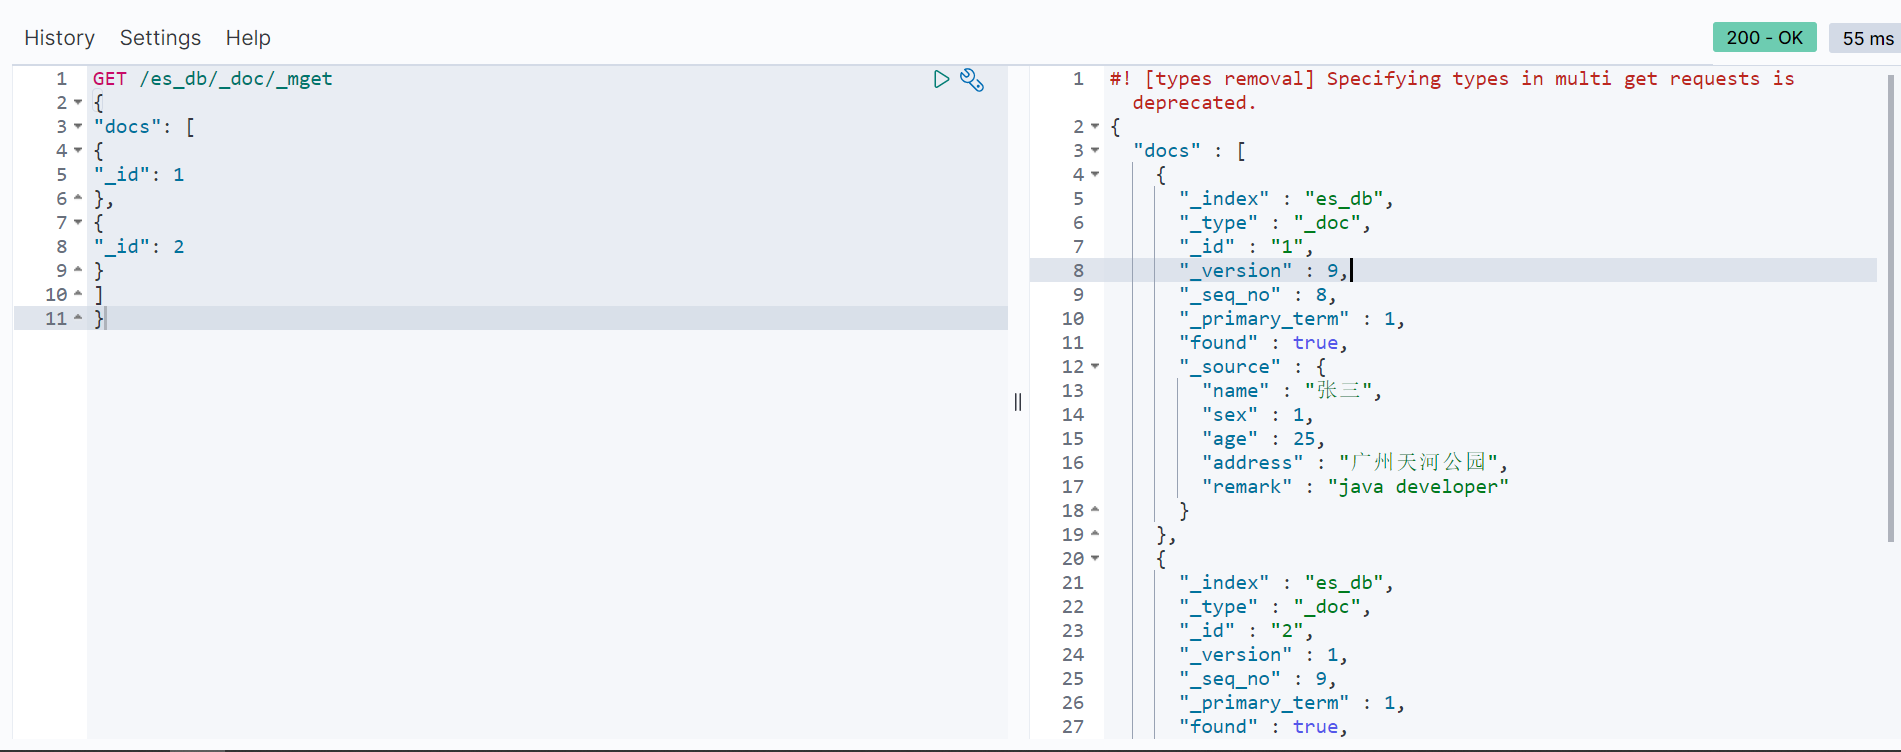Viewport: 1901px width, 752px height.
Task: Click the empty area of the request editor
Action: tap(547, 535)
